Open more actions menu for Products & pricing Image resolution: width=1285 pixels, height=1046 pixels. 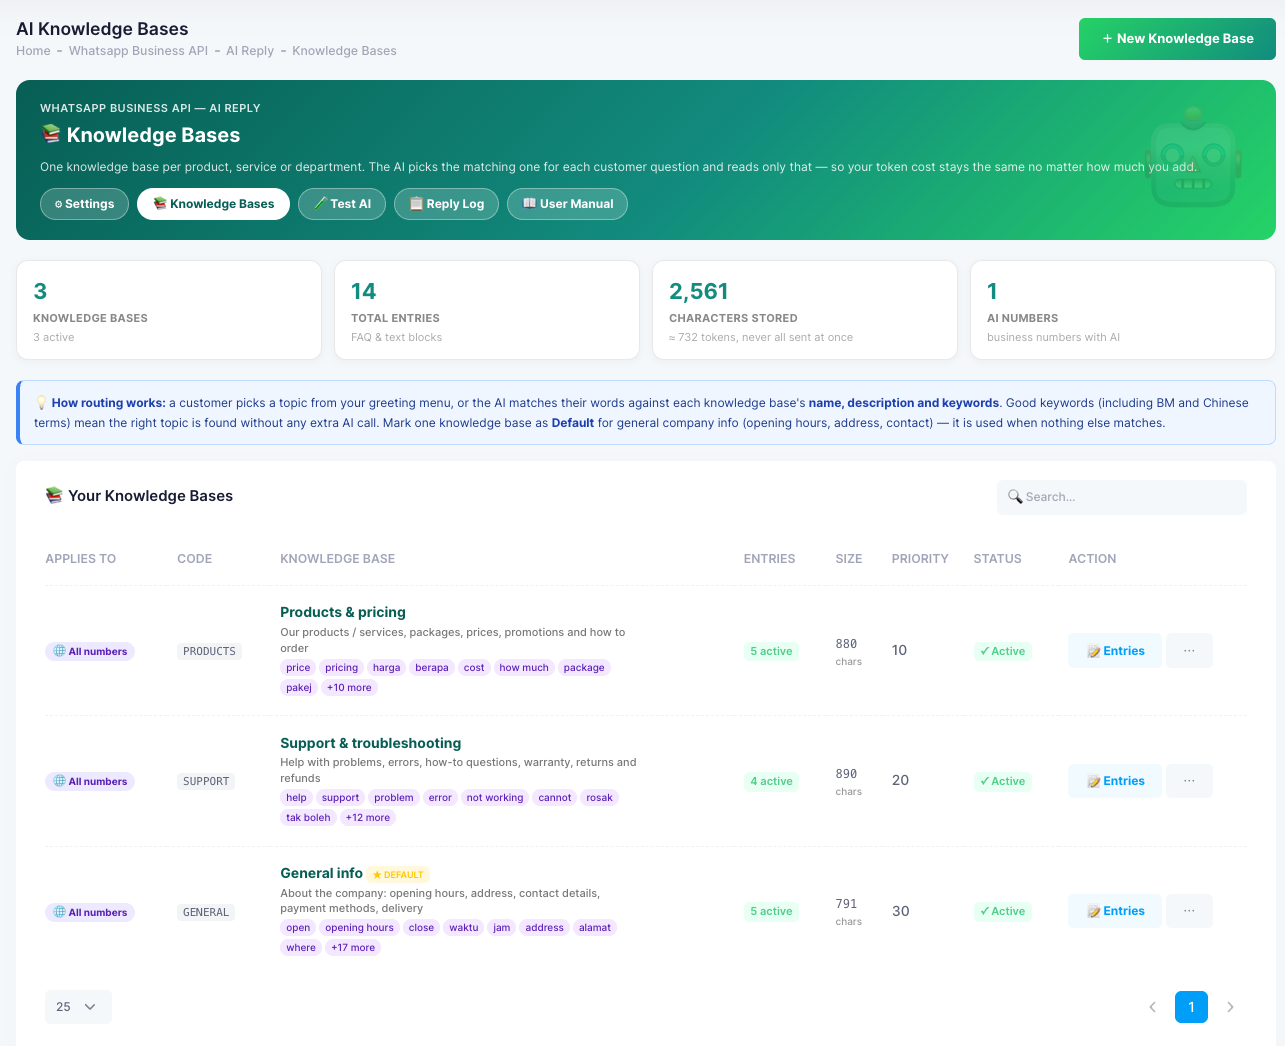point(1189,651)
